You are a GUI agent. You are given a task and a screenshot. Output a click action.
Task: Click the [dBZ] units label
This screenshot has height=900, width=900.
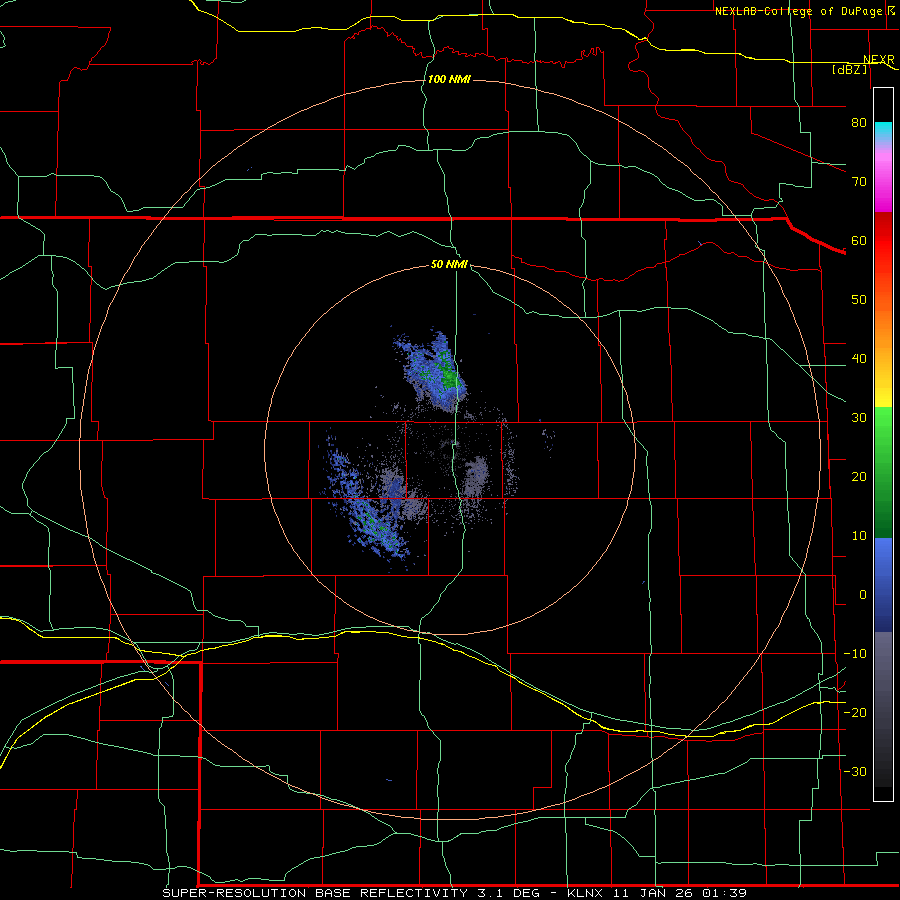tap(849, 70)
